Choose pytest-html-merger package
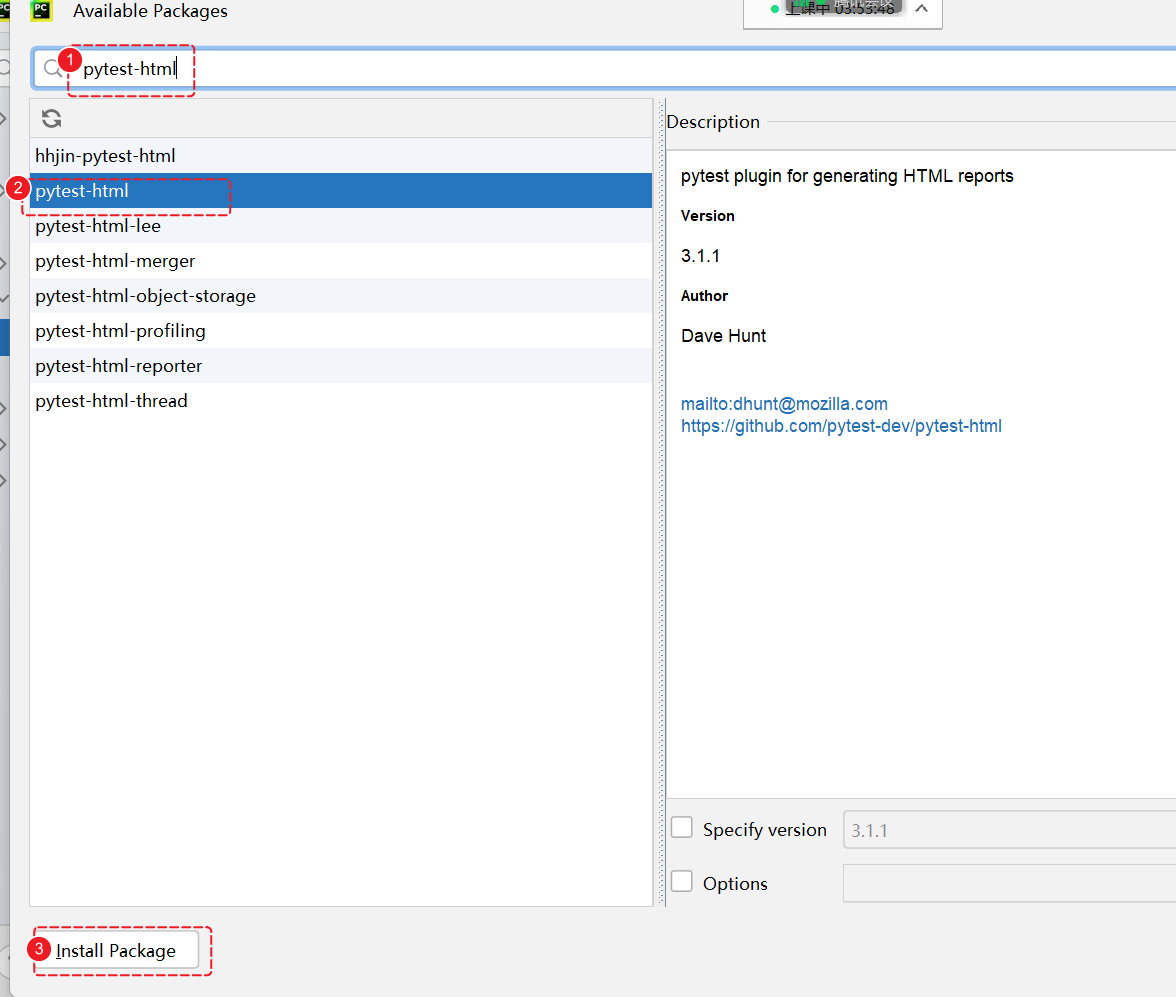Screen dimensions: 1176x997 coord(341,261)
